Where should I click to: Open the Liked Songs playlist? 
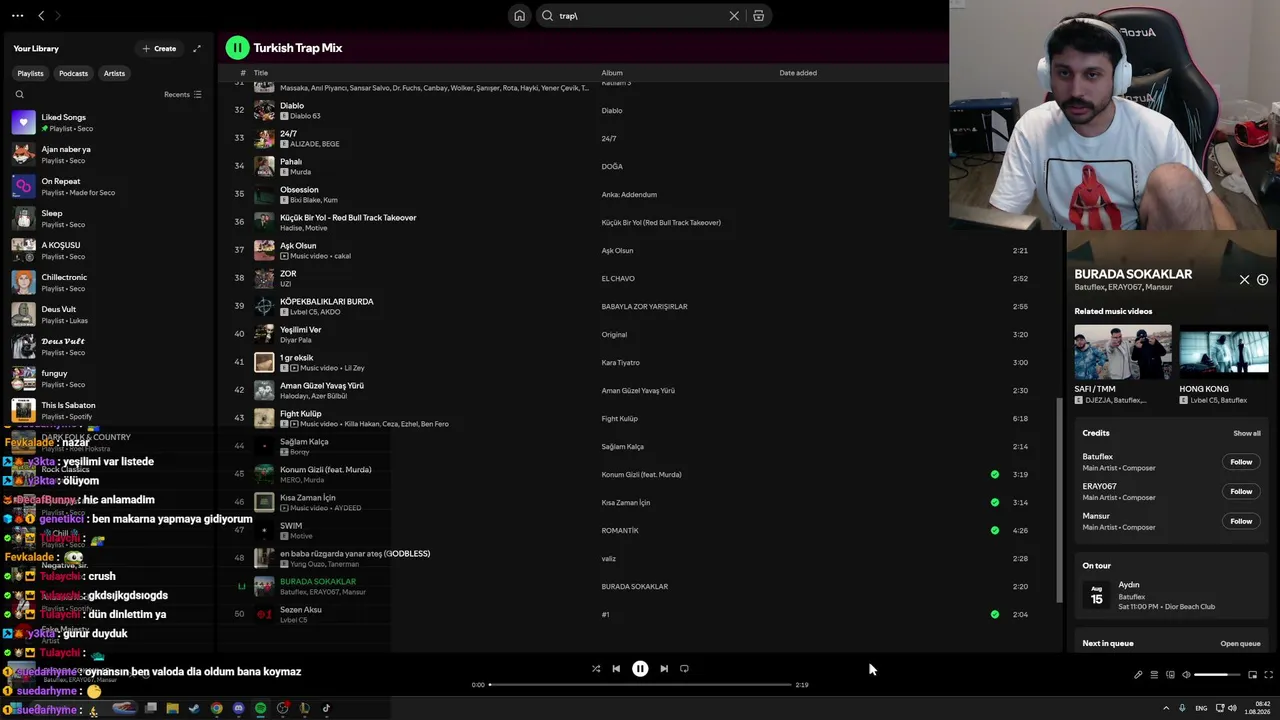click(x=108, y=122)
